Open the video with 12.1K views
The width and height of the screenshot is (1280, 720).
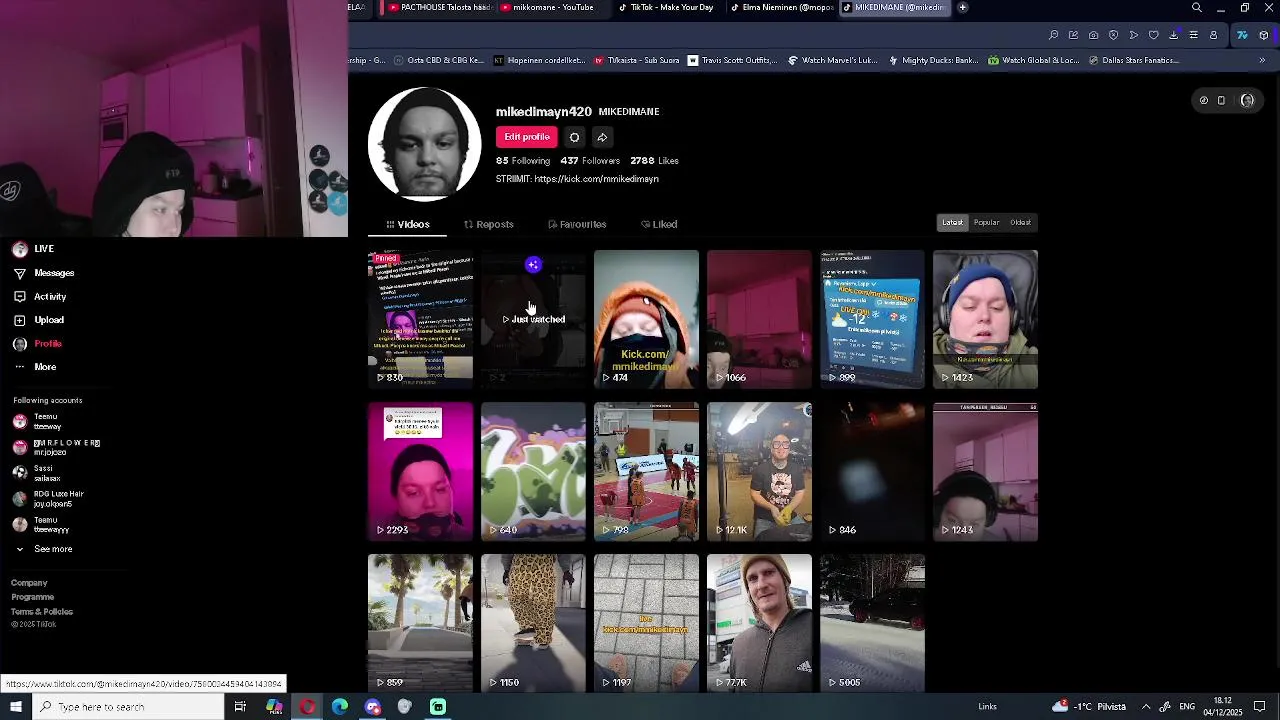[759, 472]
